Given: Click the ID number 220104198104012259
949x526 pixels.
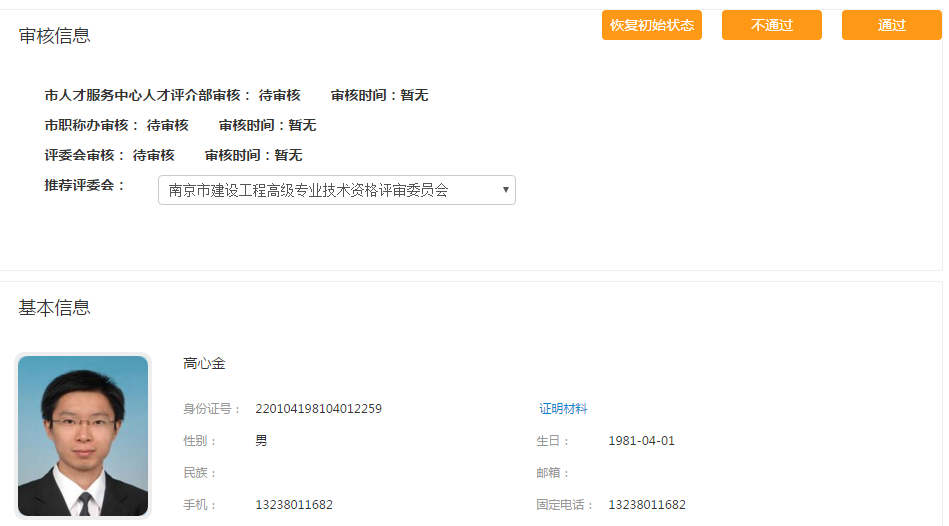Looking at the screenshot, I should (x=318, y=409).
